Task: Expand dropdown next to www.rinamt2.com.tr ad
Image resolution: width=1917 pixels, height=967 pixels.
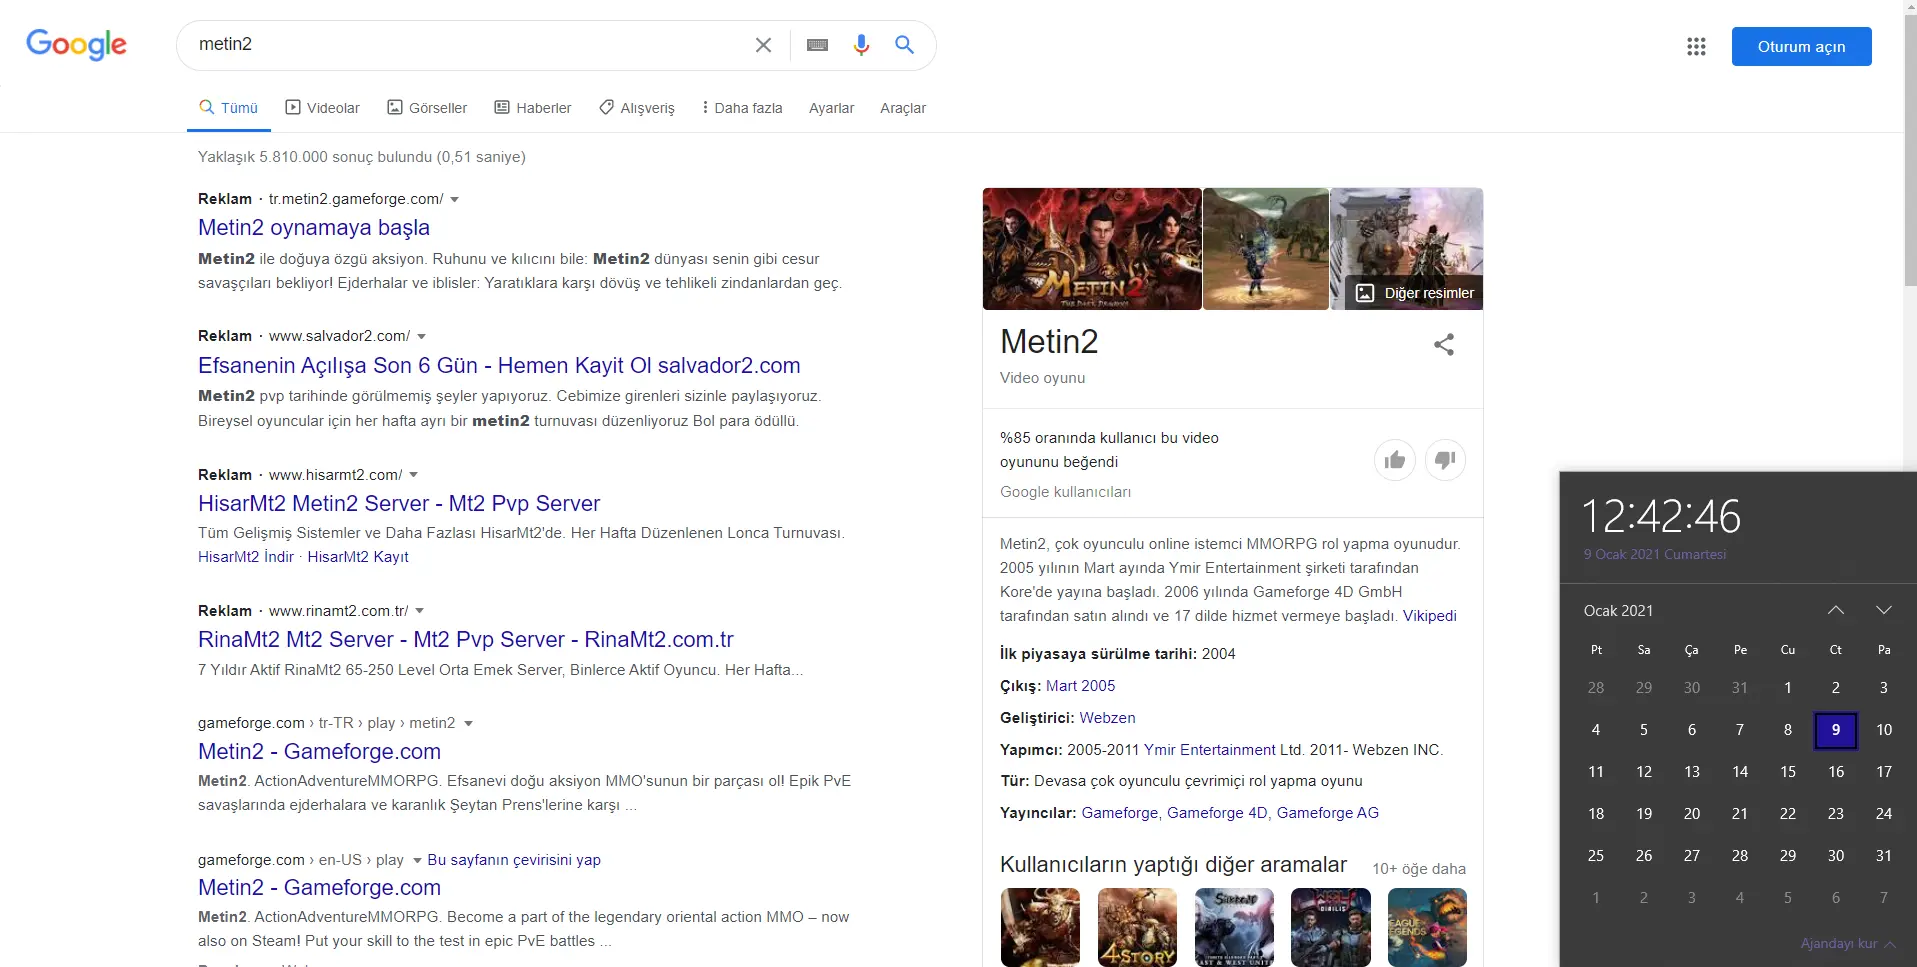Action: (x=420, y=611)
